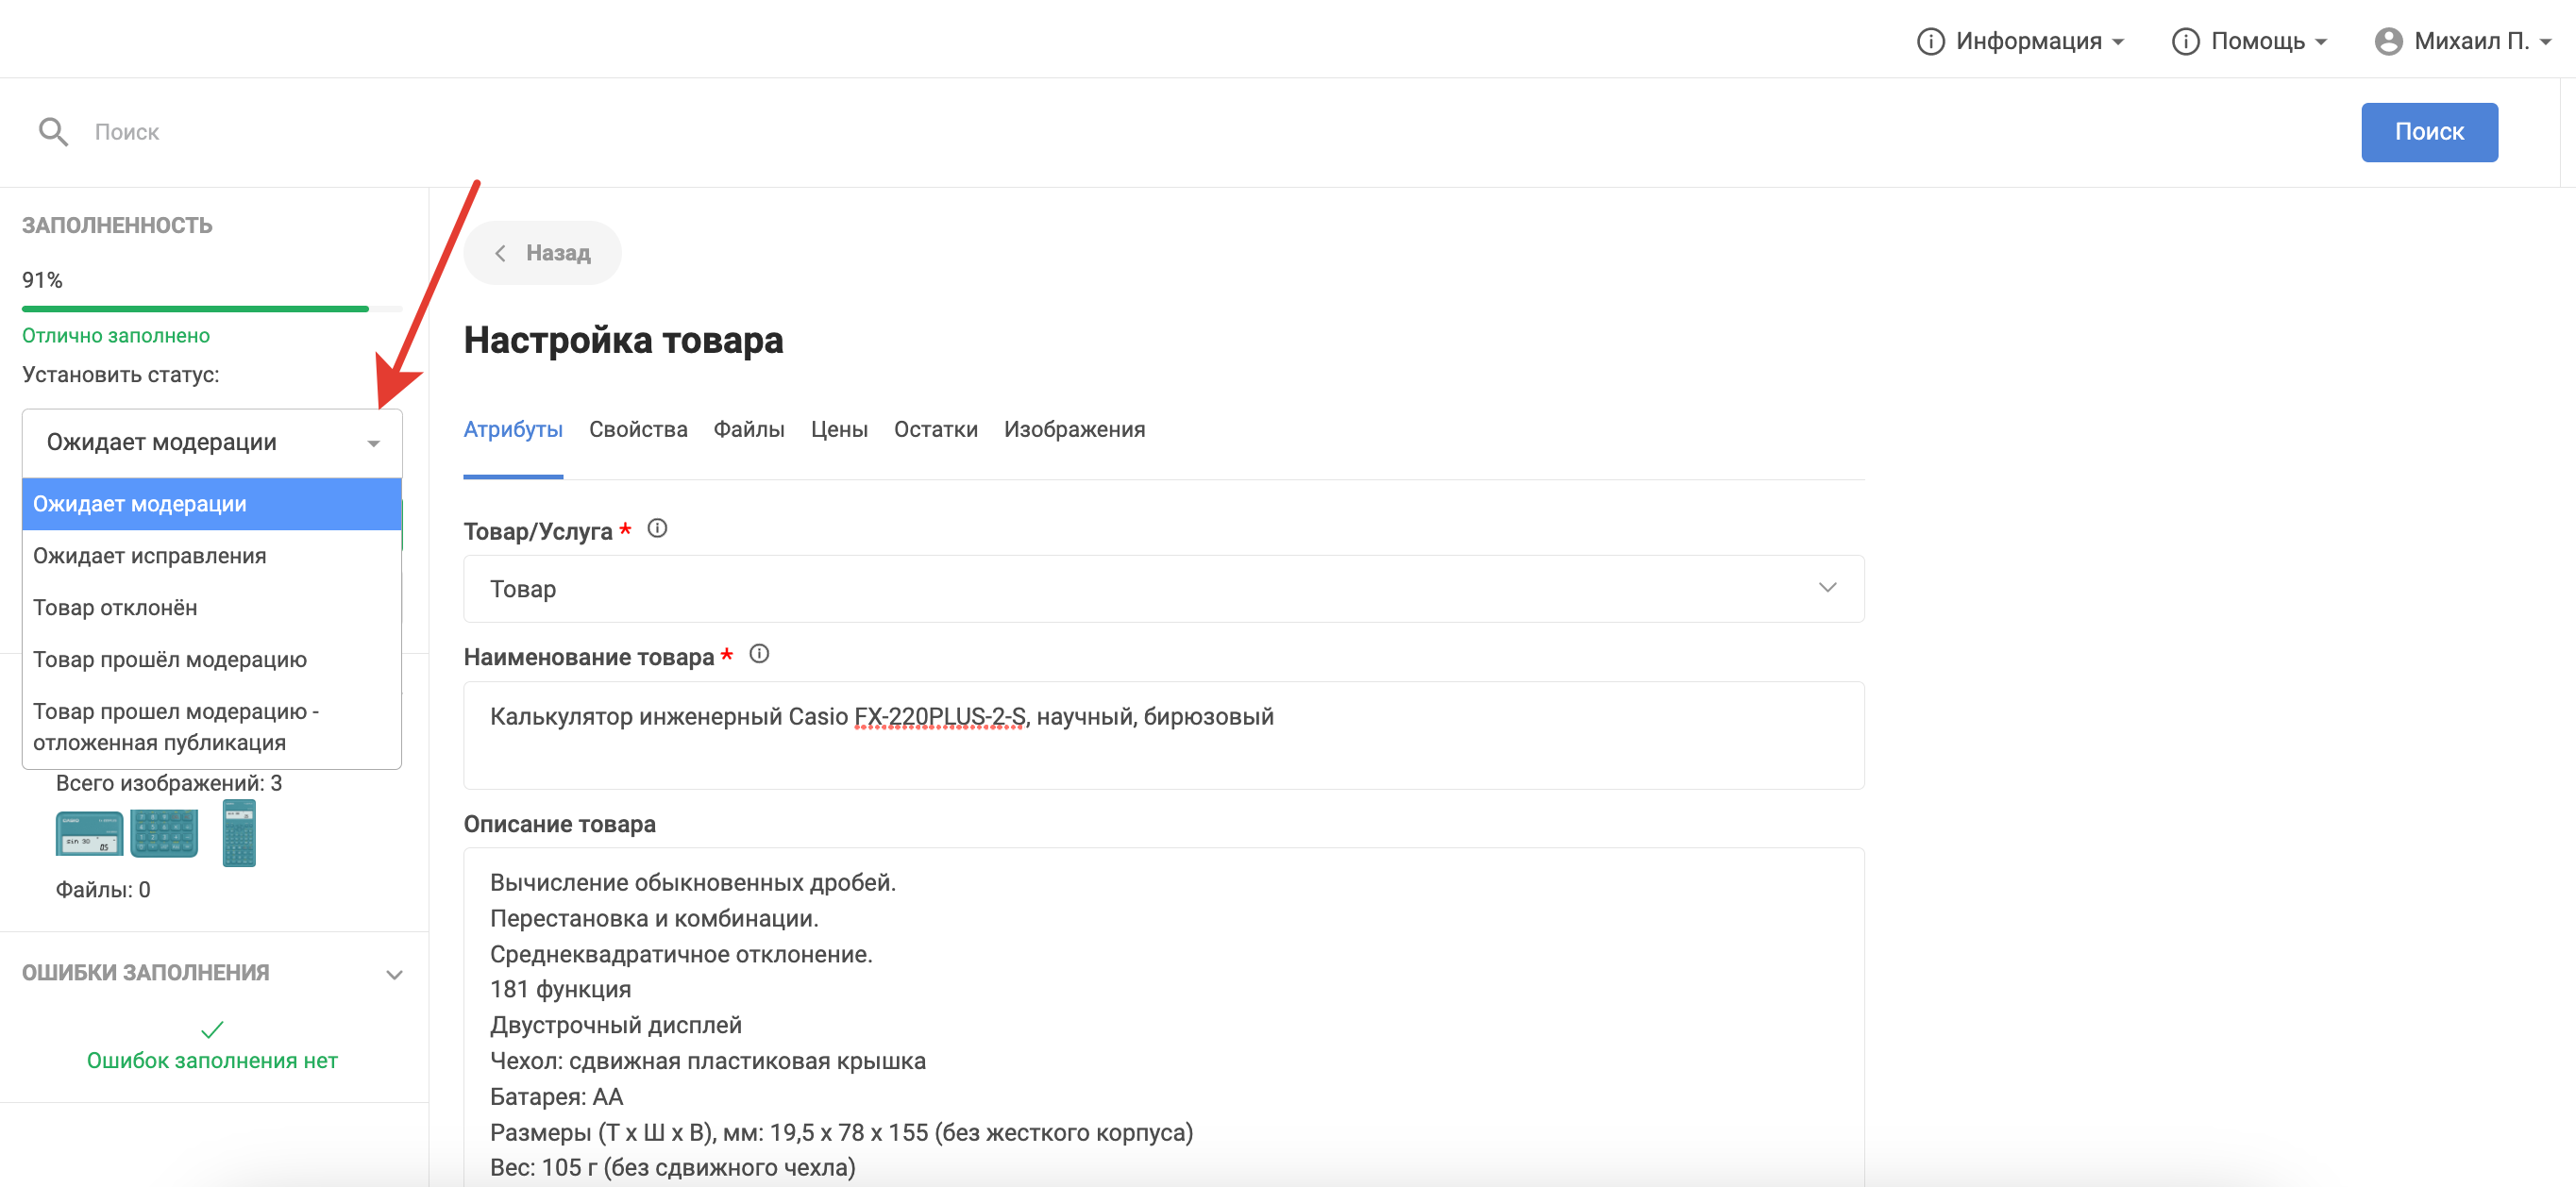2576x1187 pixels.
Task: Click the tall vertical calculator thumbnail
Action: coord(239,833)
